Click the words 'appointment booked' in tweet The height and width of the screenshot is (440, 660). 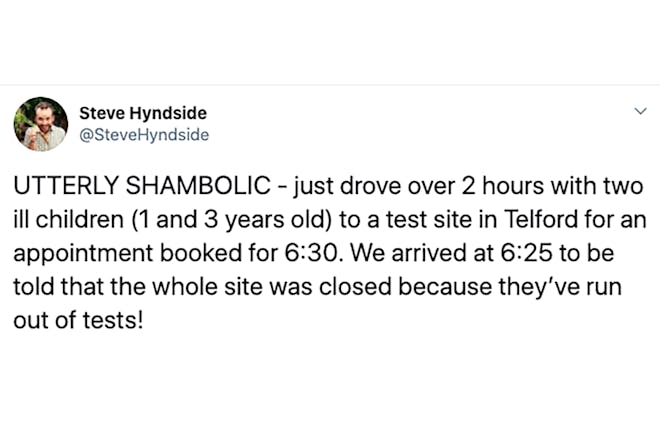pos(128,253)
